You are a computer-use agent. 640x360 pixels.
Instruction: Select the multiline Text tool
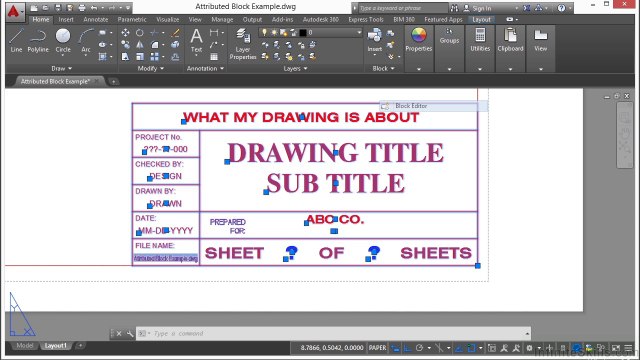[x=196, y=40]
